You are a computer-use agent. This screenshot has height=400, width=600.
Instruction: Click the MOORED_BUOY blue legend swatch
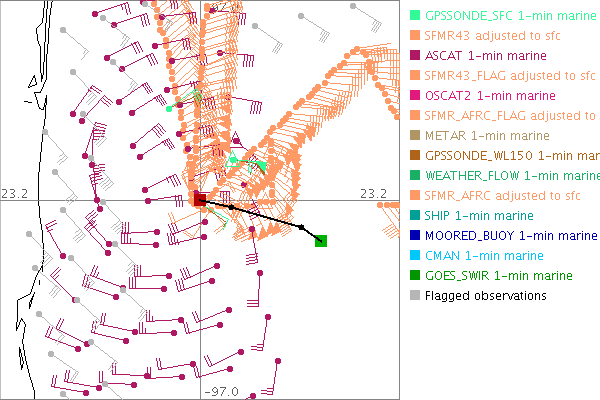(414, 236)
